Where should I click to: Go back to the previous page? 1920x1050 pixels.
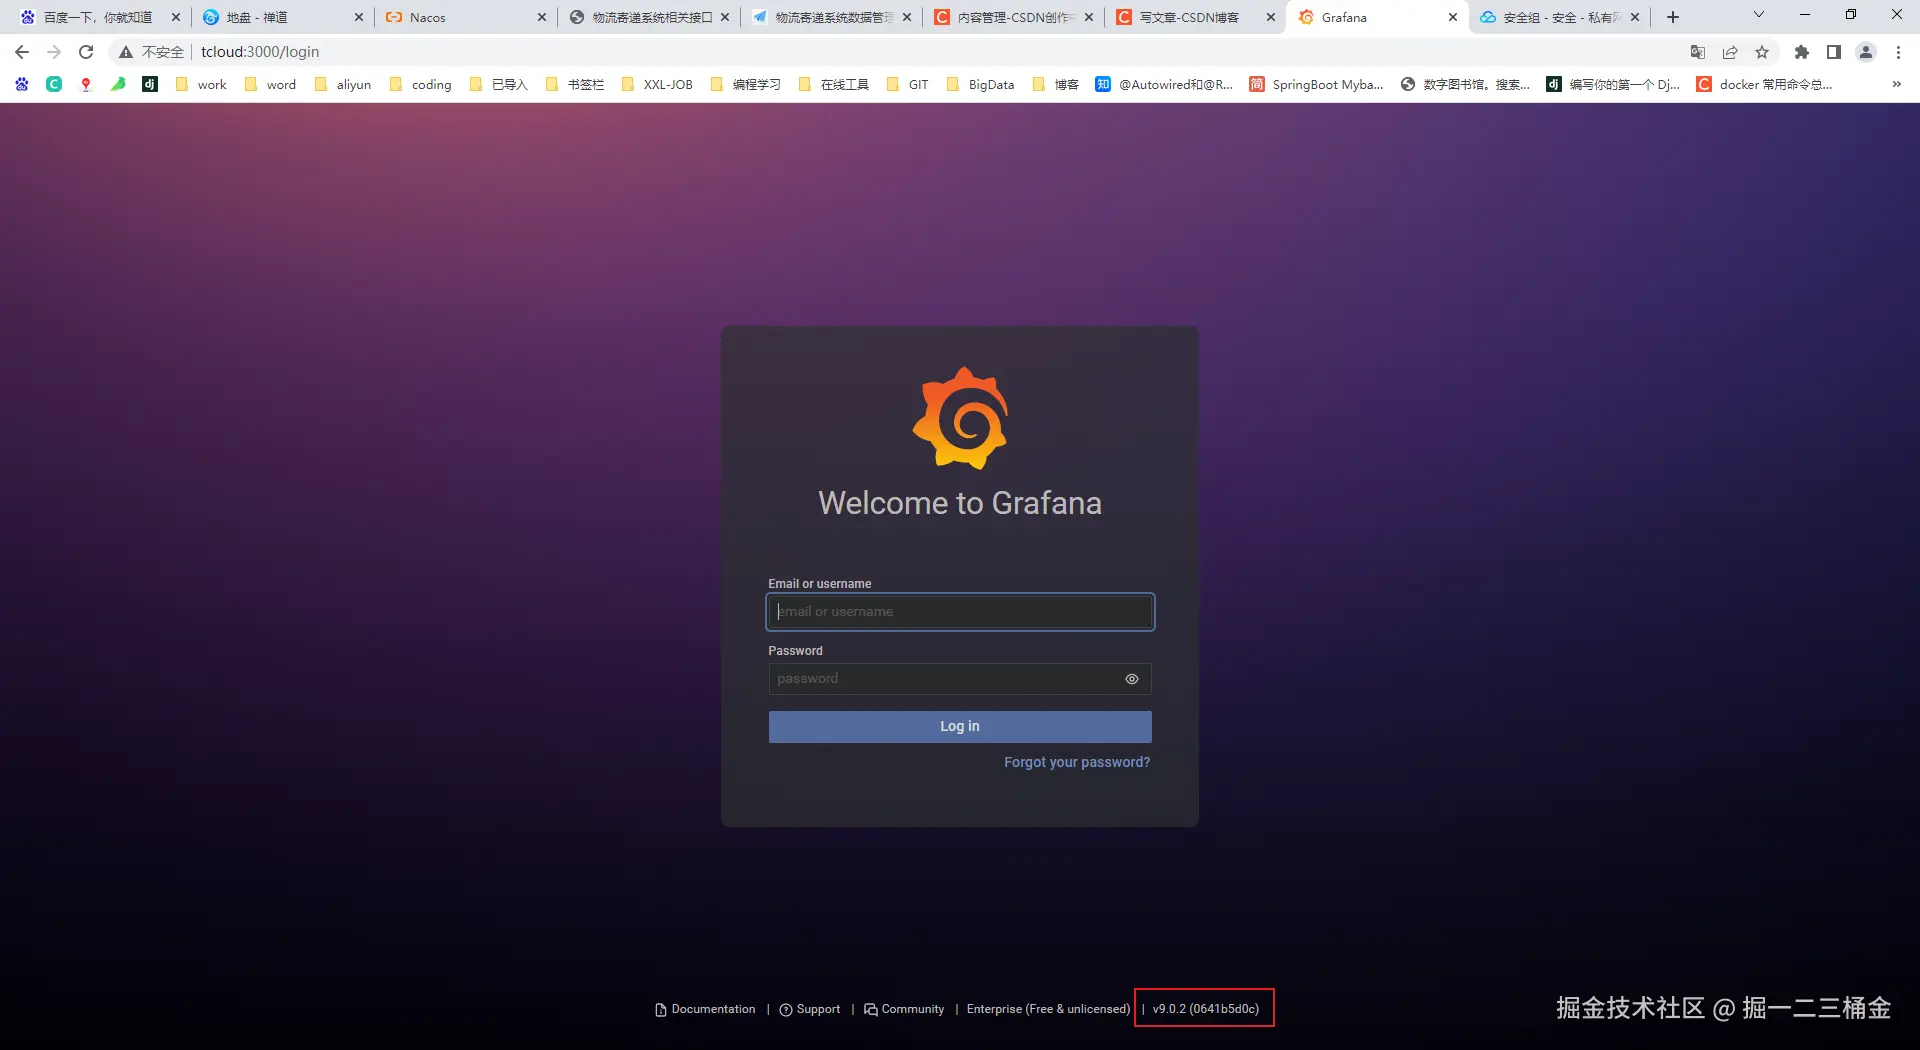point(22,52)
